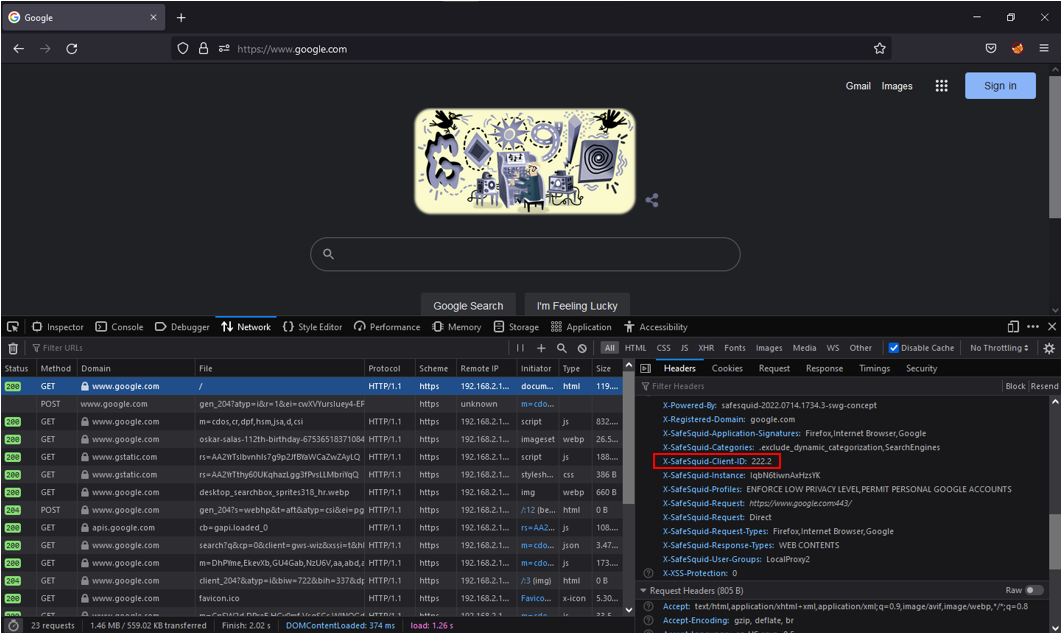Open Responsive Design Mode
Viewport: 1061px width, 633px height.
coord(1013,327)
